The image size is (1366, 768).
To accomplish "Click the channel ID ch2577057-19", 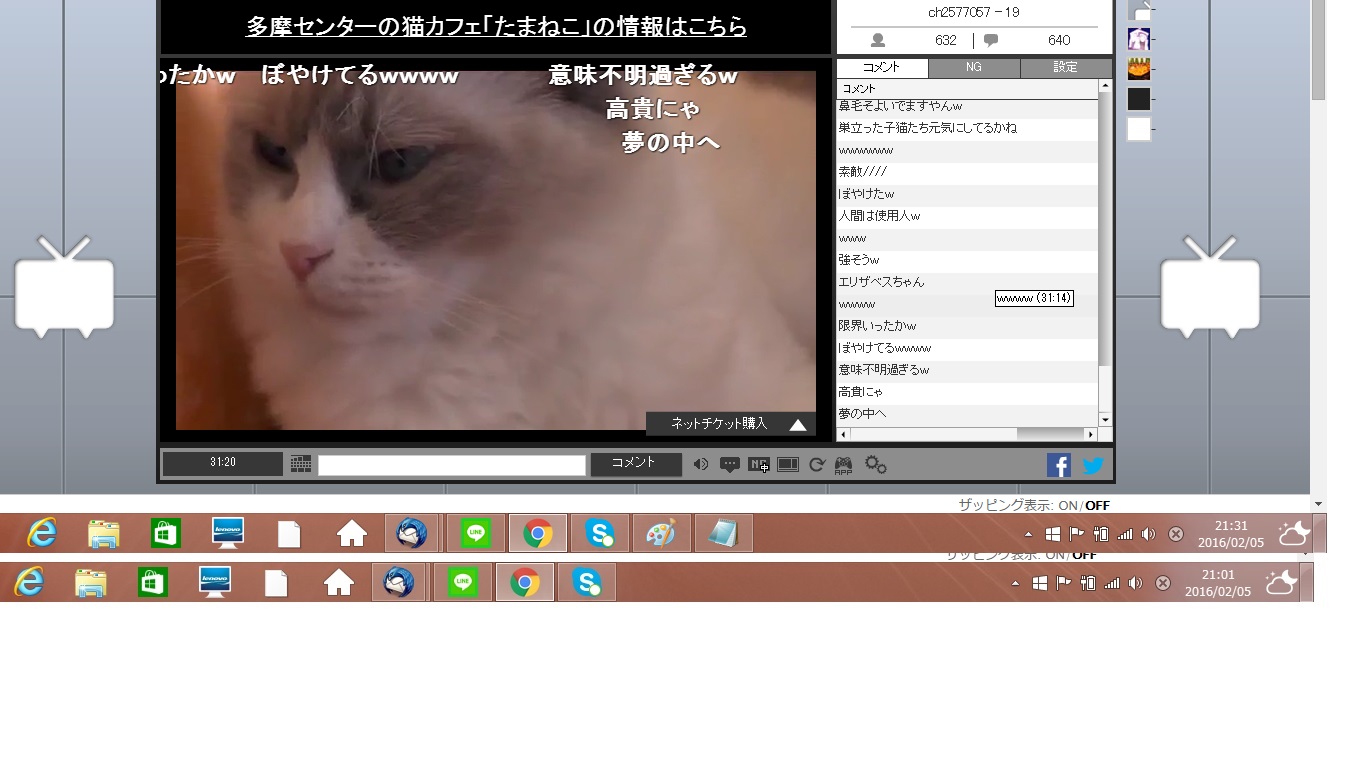I will [973, 12].
